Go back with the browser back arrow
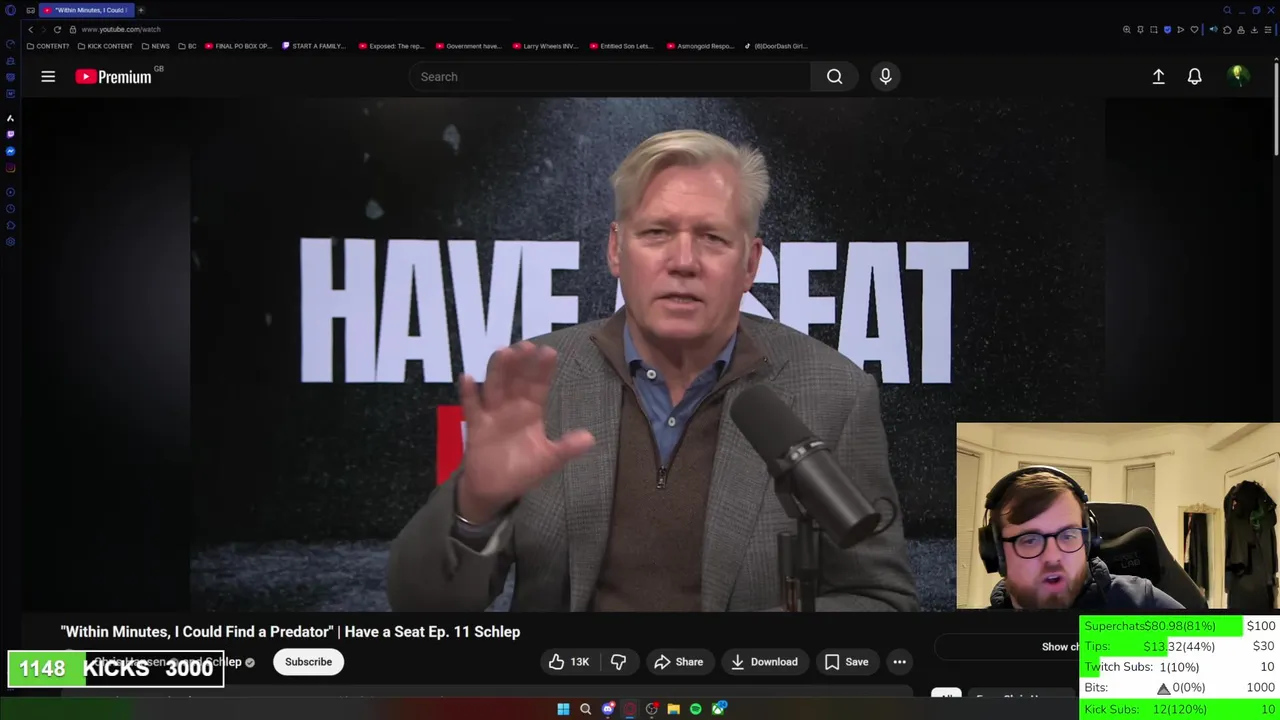The image size is (1280, 720). coord(30,29)
